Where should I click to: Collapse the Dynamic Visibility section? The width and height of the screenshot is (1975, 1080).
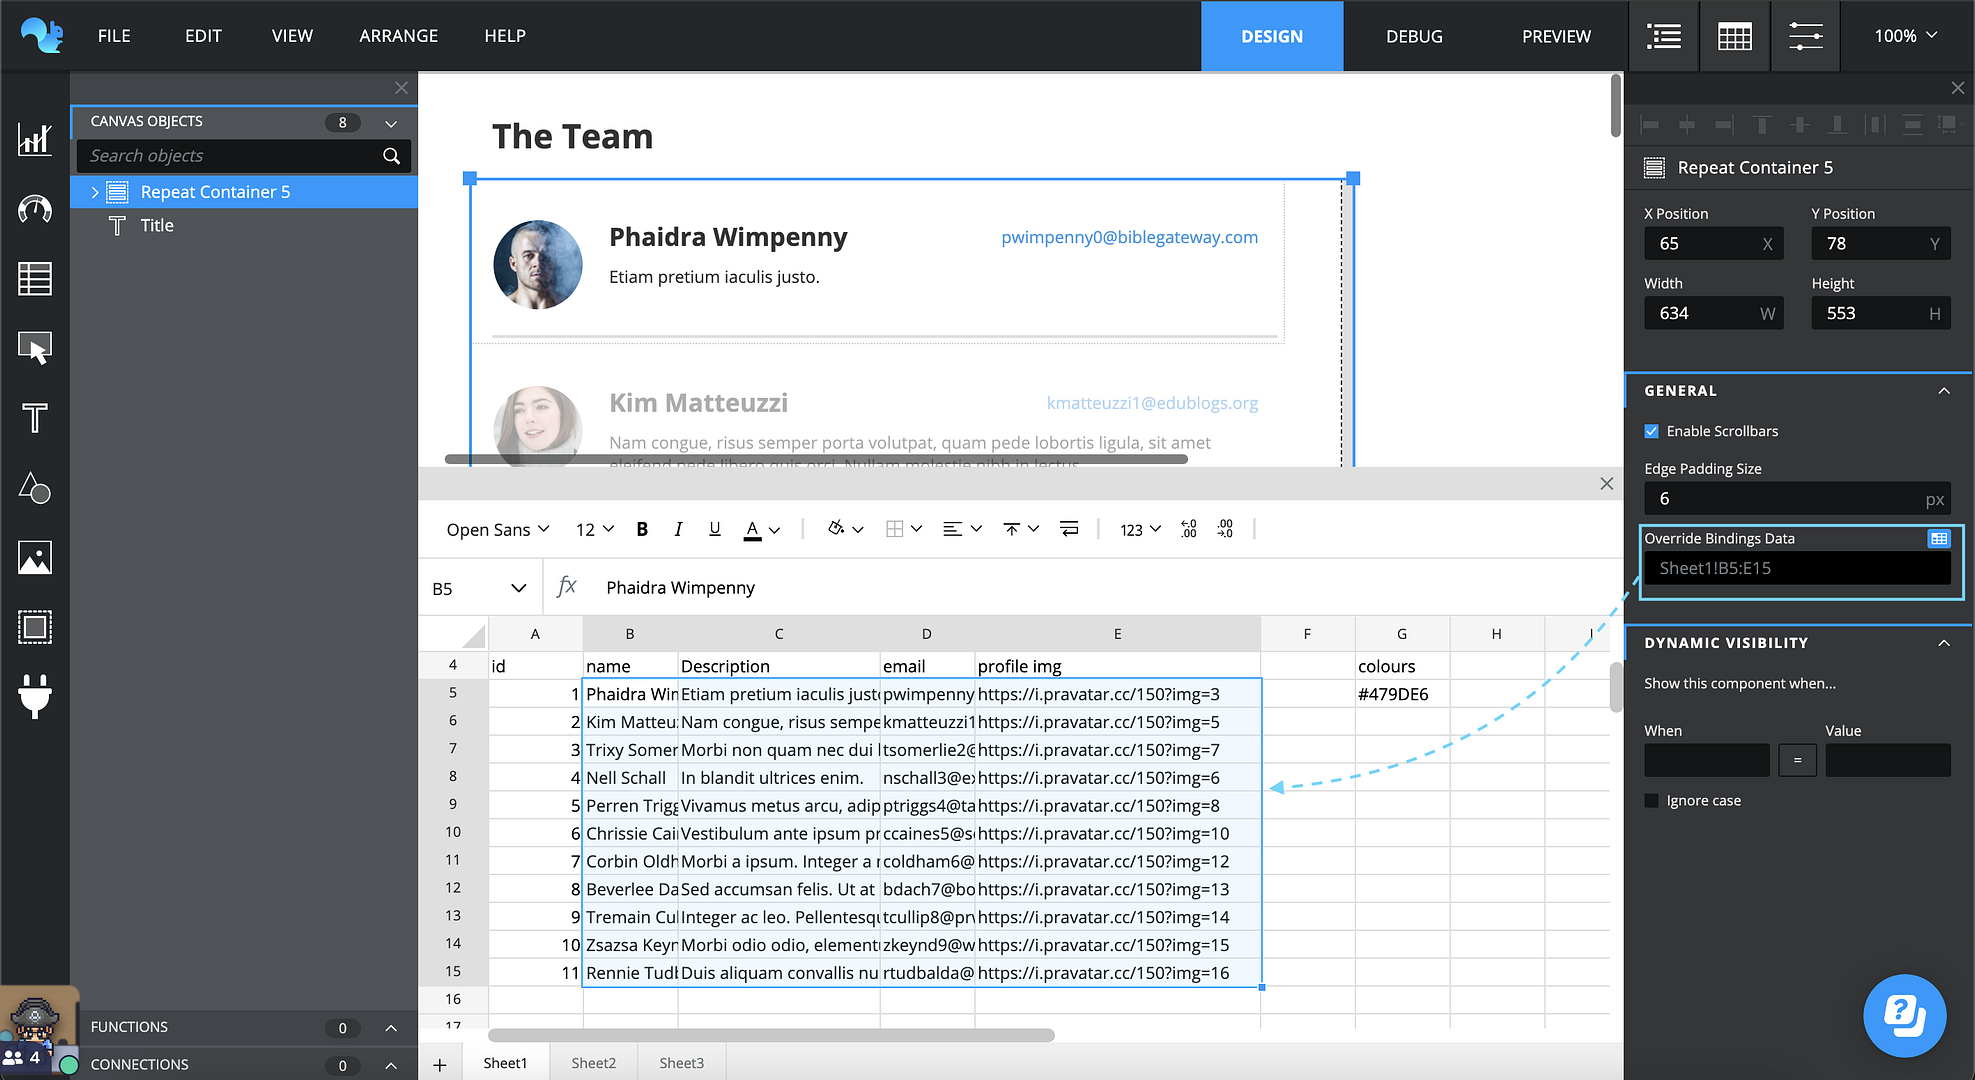coord(1943,643)
